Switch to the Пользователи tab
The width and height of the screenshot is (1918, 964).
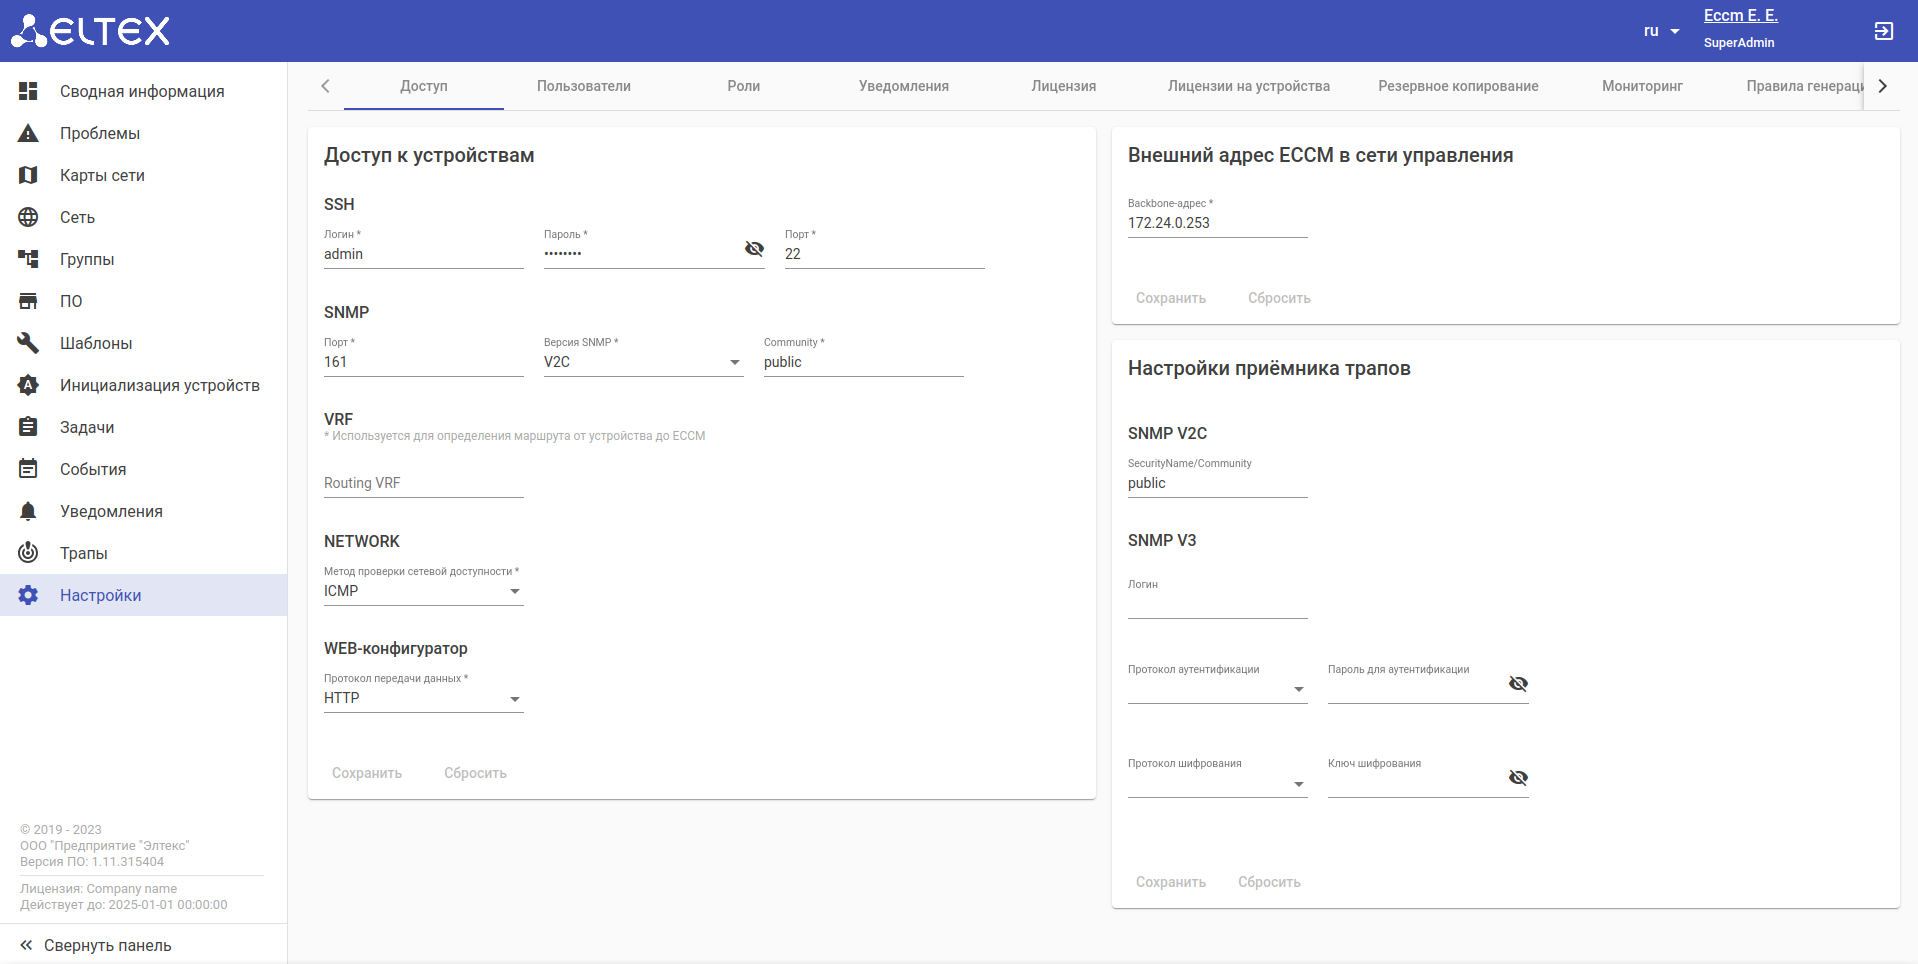click(x=583, y=86)
